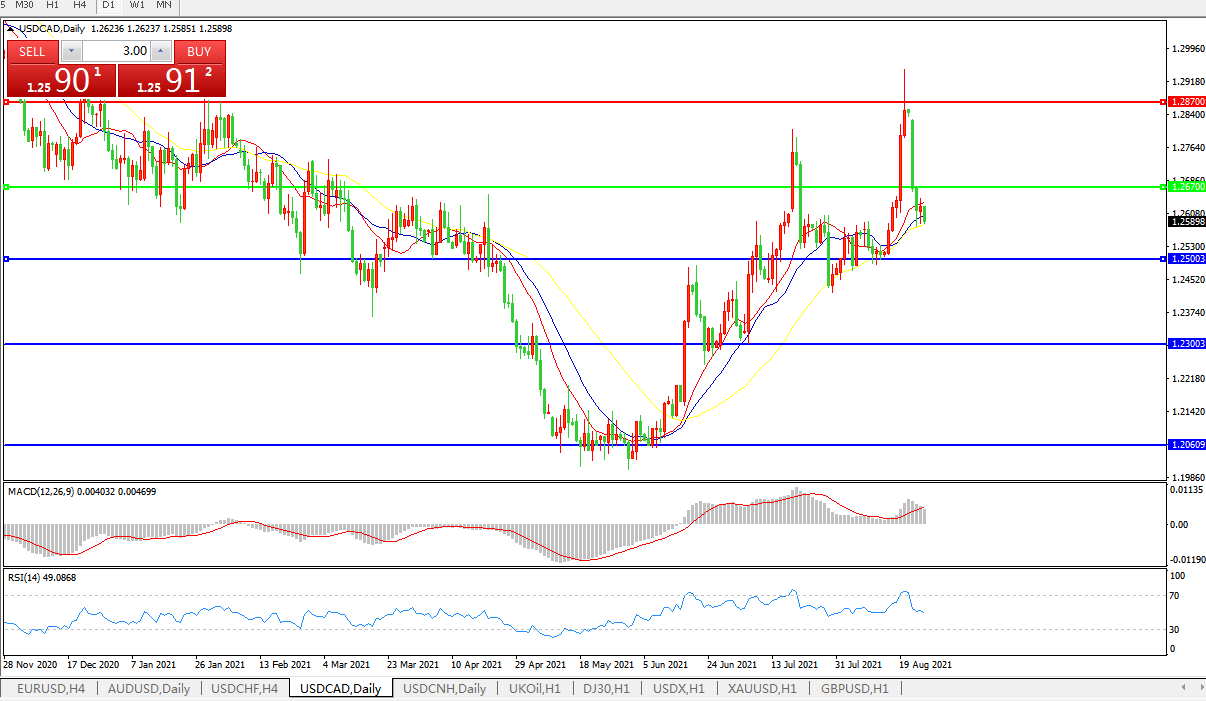Select the green 1.26700 horizontal line handle
1206x701 pixels.
(x=7, y=187)
